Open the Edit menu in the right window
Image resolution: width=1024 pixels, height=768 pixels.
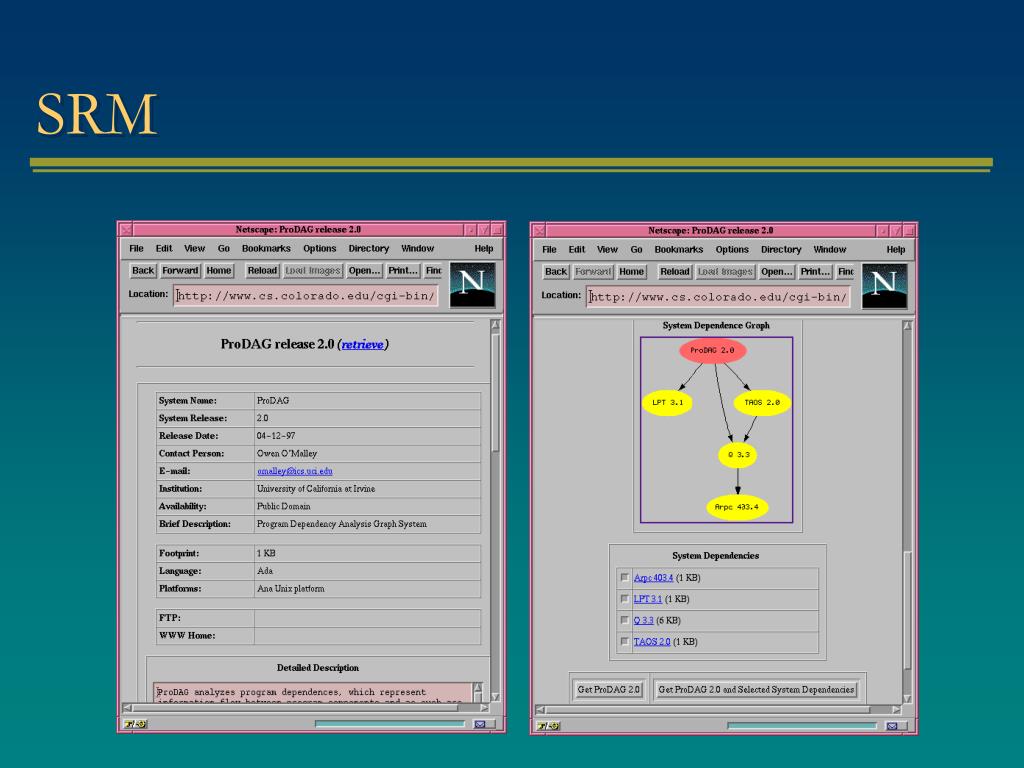click(x=577, y=249)
